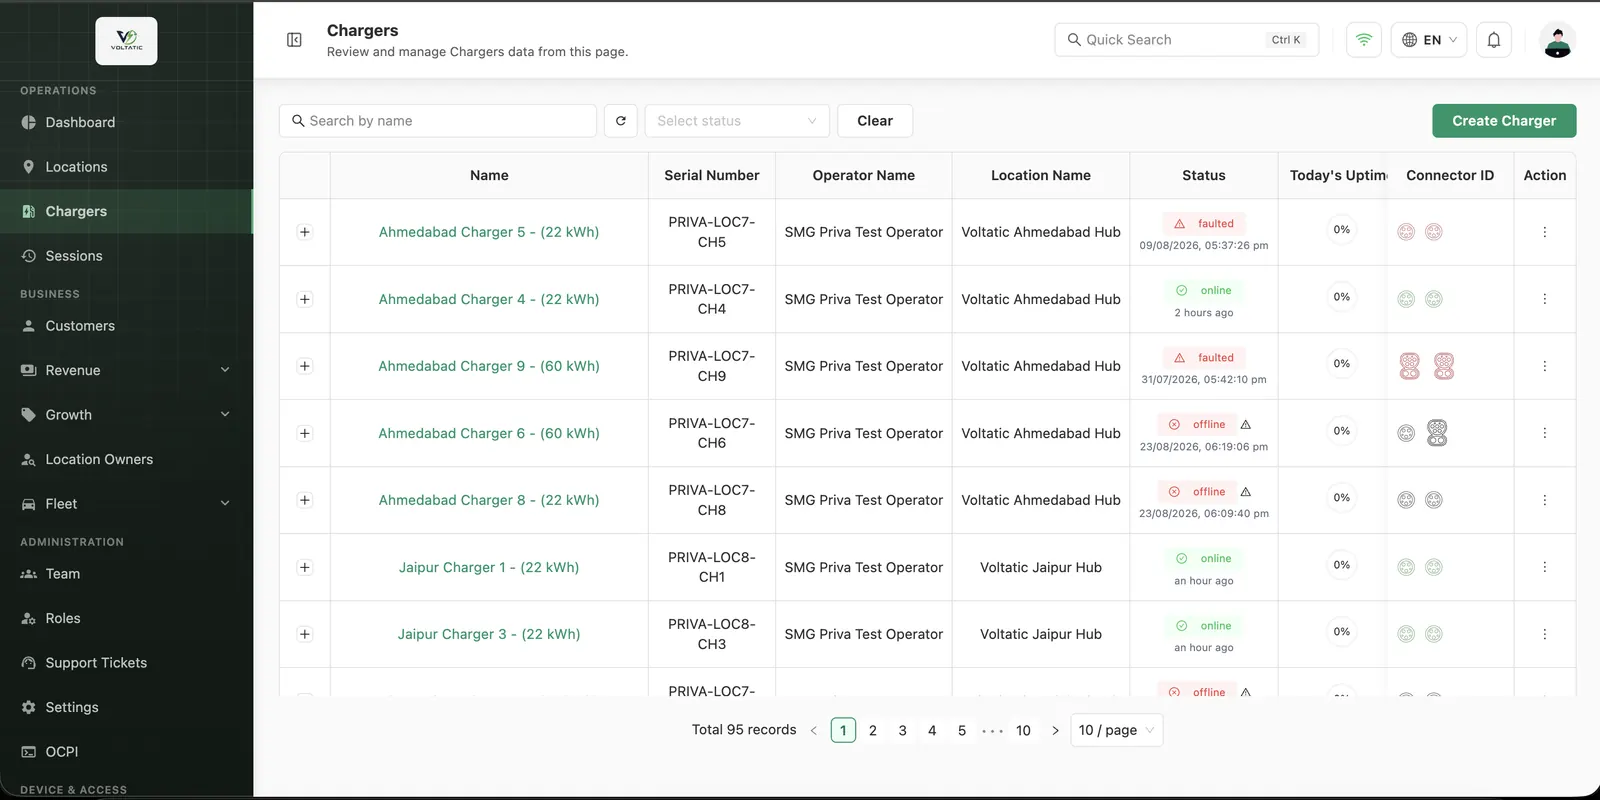Screen dimensions: 1600x800
Task: Open actions menu for Ahmedabad Charger 6
Action: click(x=1545, y=433)
